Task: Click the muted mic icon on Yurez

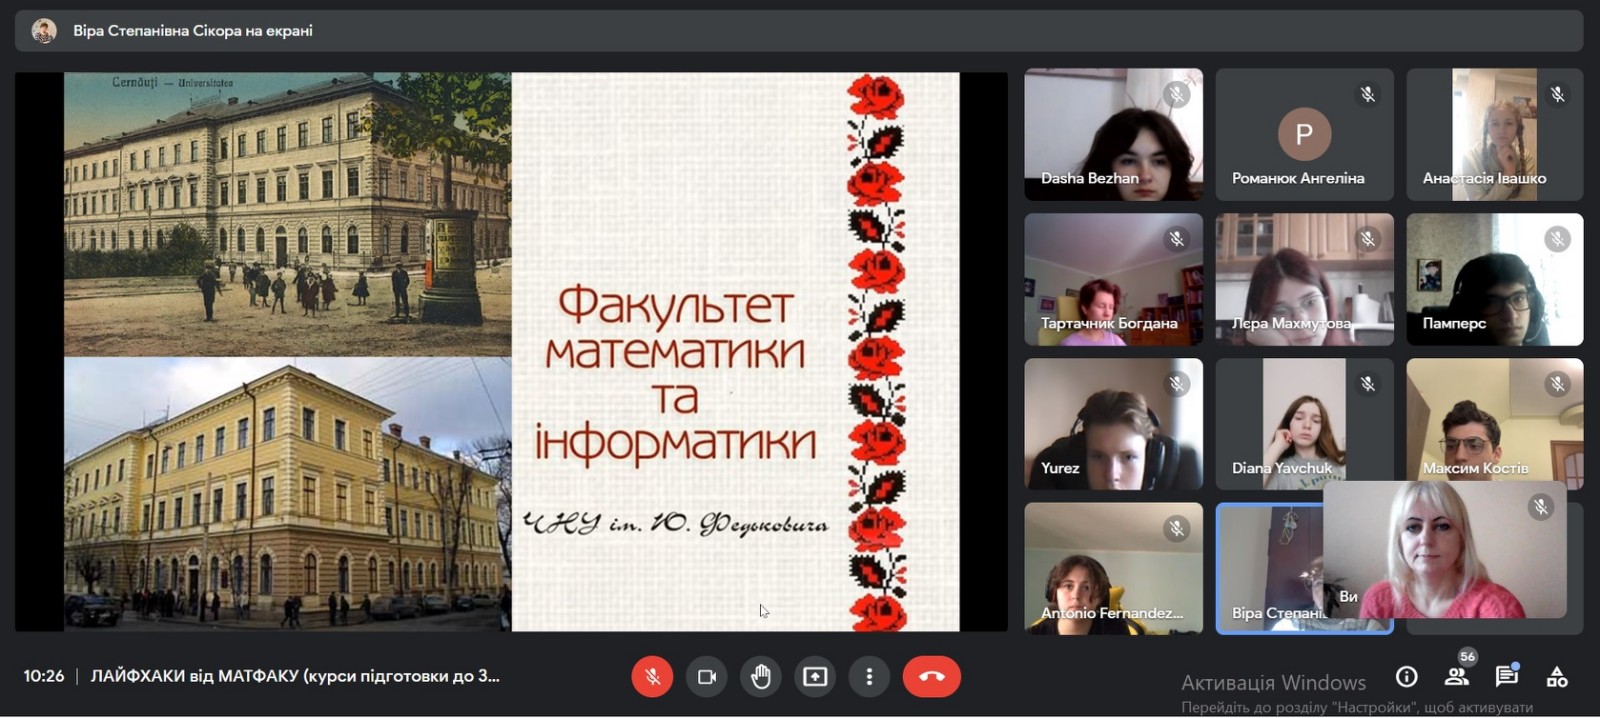Action: click(1177, 384)
